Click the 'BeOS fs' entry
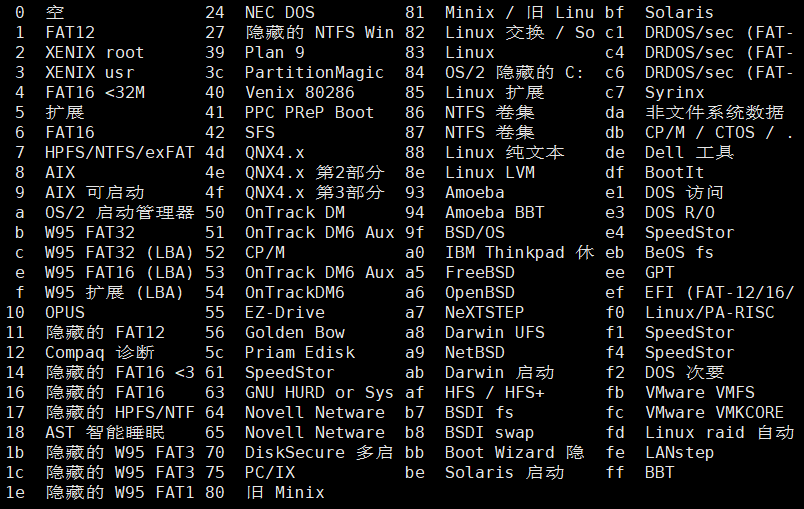The height and width of the screenshot is (509, 804). click(680, 252)
